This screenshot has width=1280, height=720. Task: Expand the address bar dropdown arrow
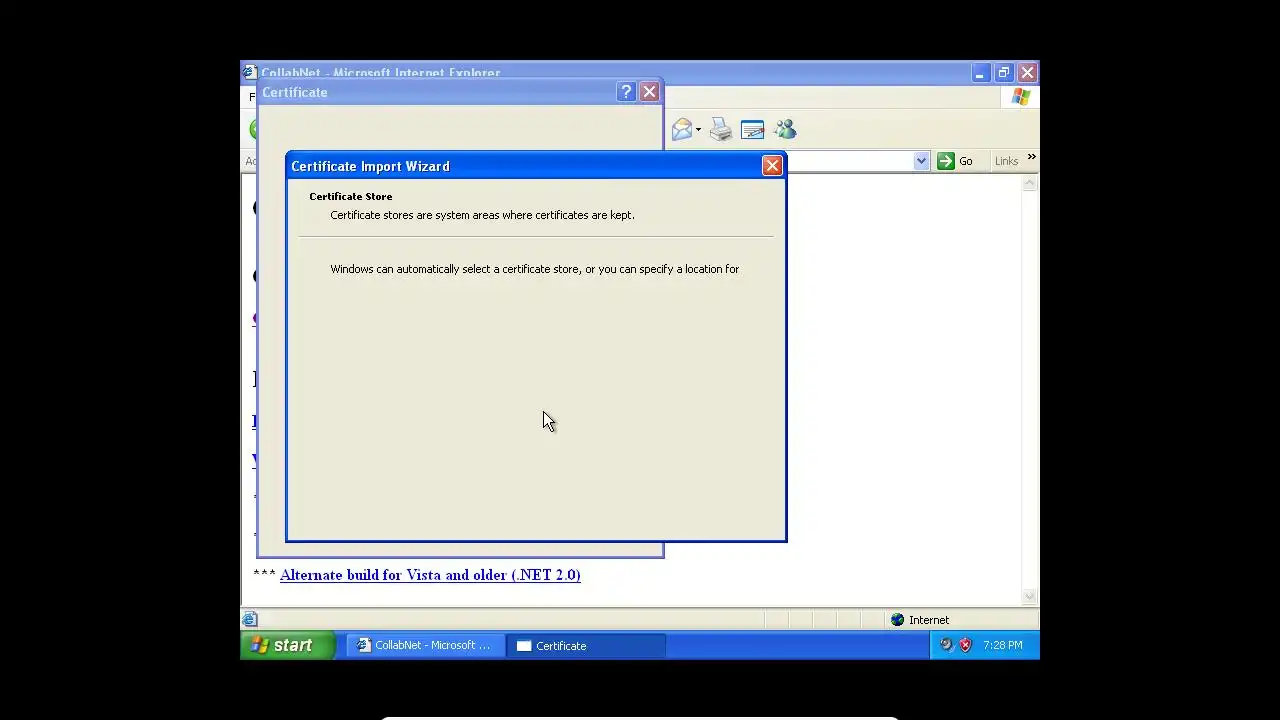click(x=921, y=161)
